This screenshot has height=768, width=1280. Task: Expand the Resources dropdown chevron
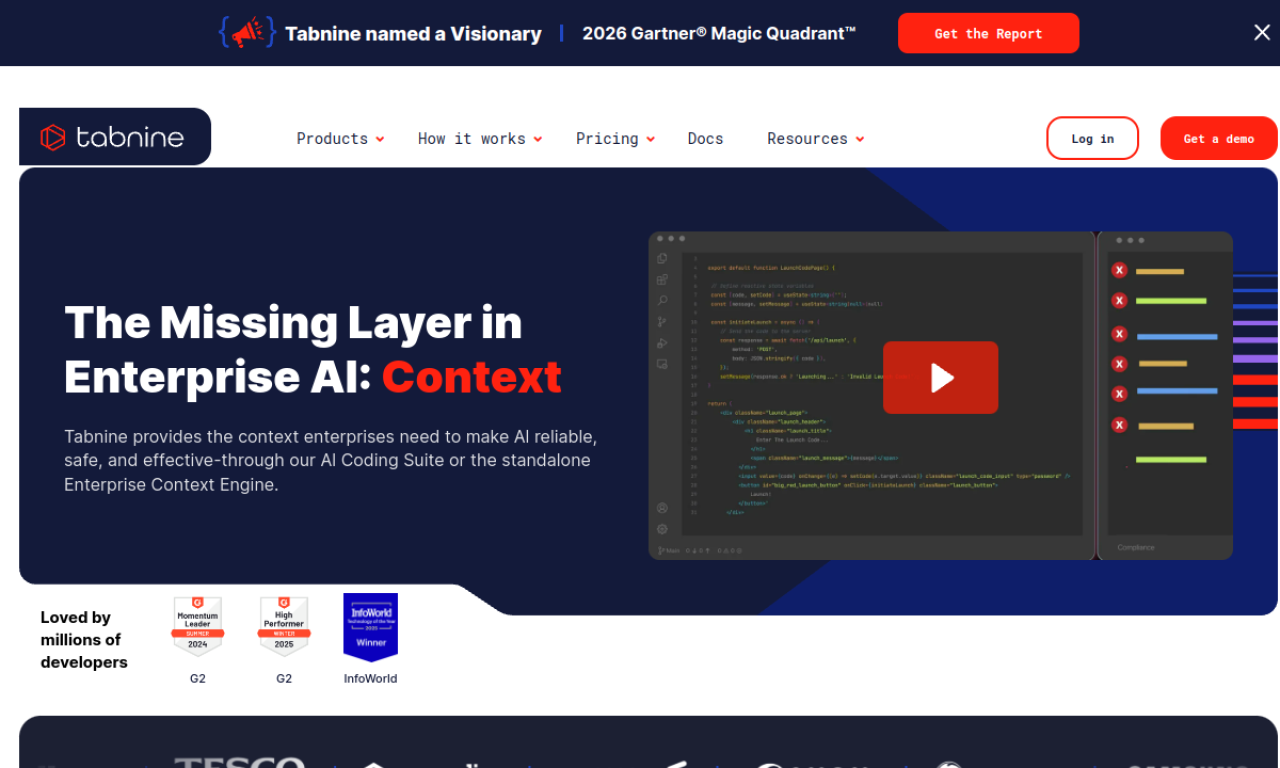pos(860,139)
